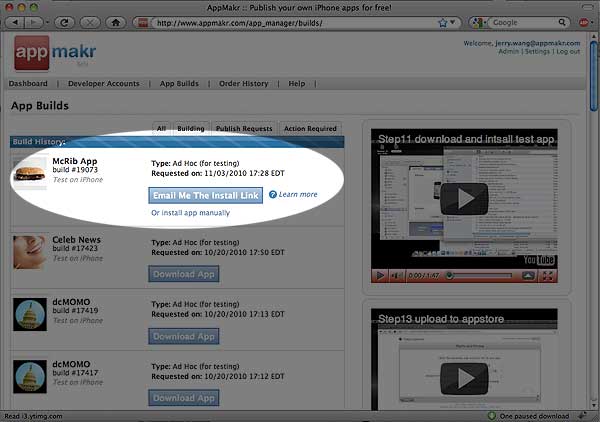This screenshot has height=422, width=600.
Task: Go forward with the browser forward arrow
Action: tap(34, 23)
